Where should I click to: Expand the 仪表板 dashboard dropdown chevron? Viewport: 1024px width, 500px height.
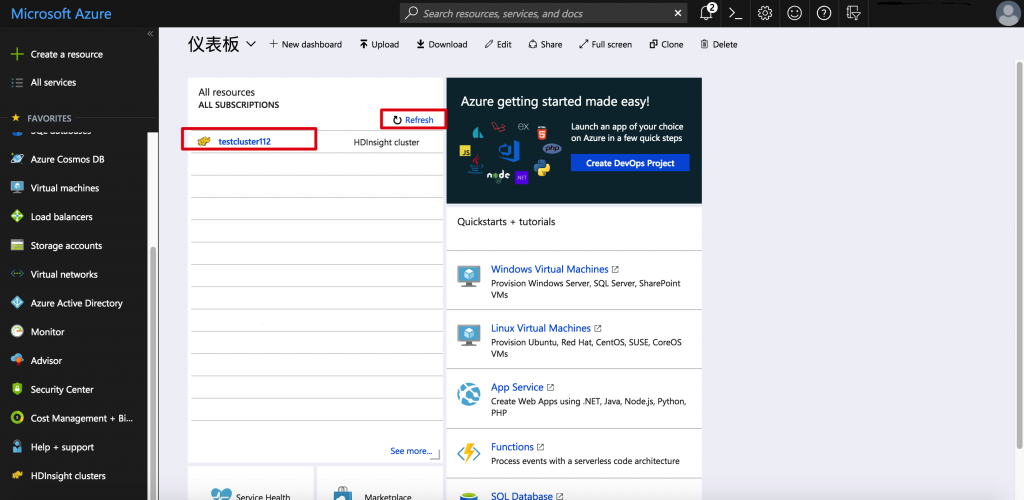(251, 44)
